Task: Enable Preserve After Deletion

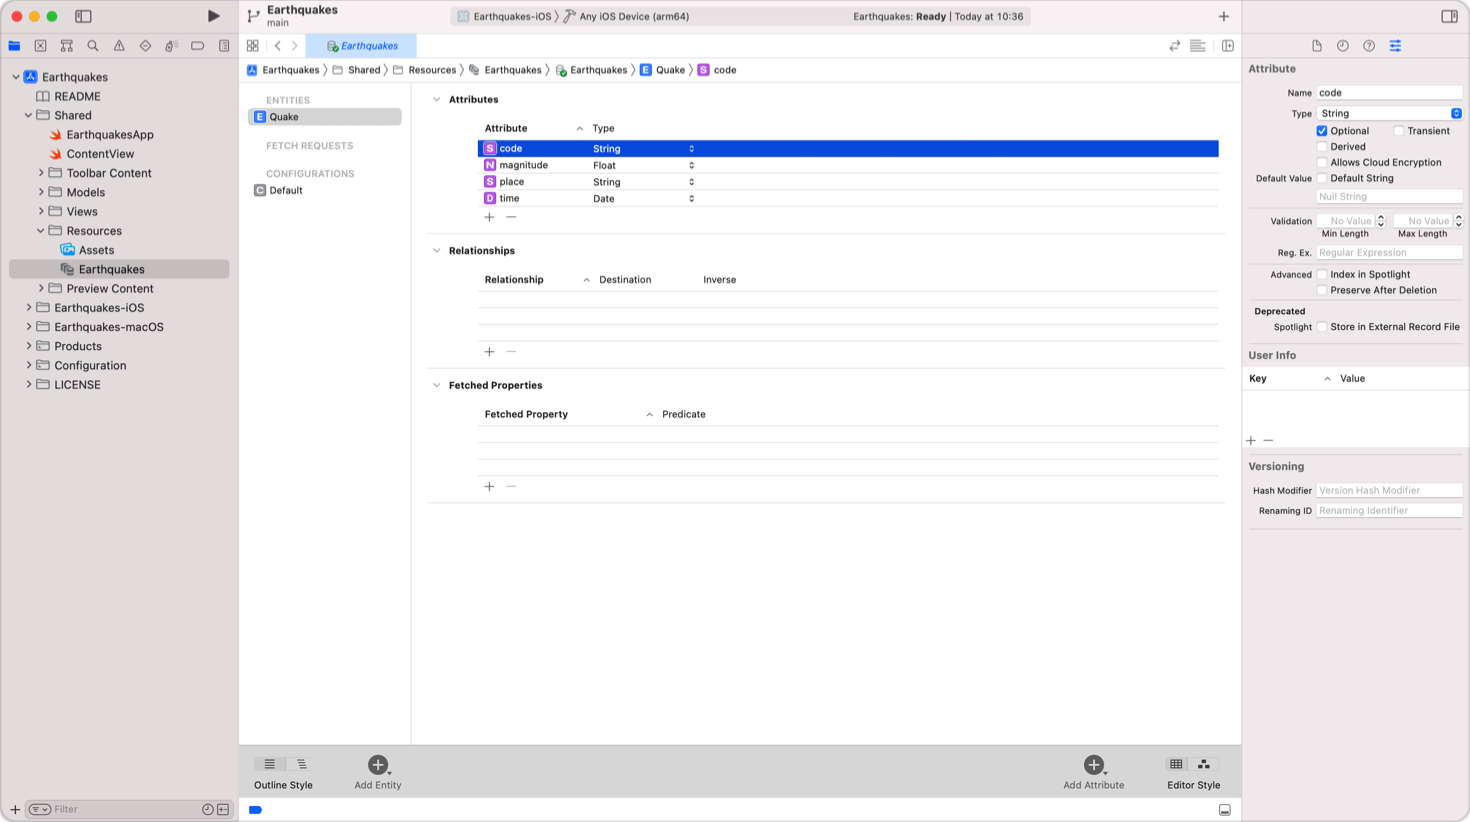Action: pyautogui.click(x=1322, y=290)
